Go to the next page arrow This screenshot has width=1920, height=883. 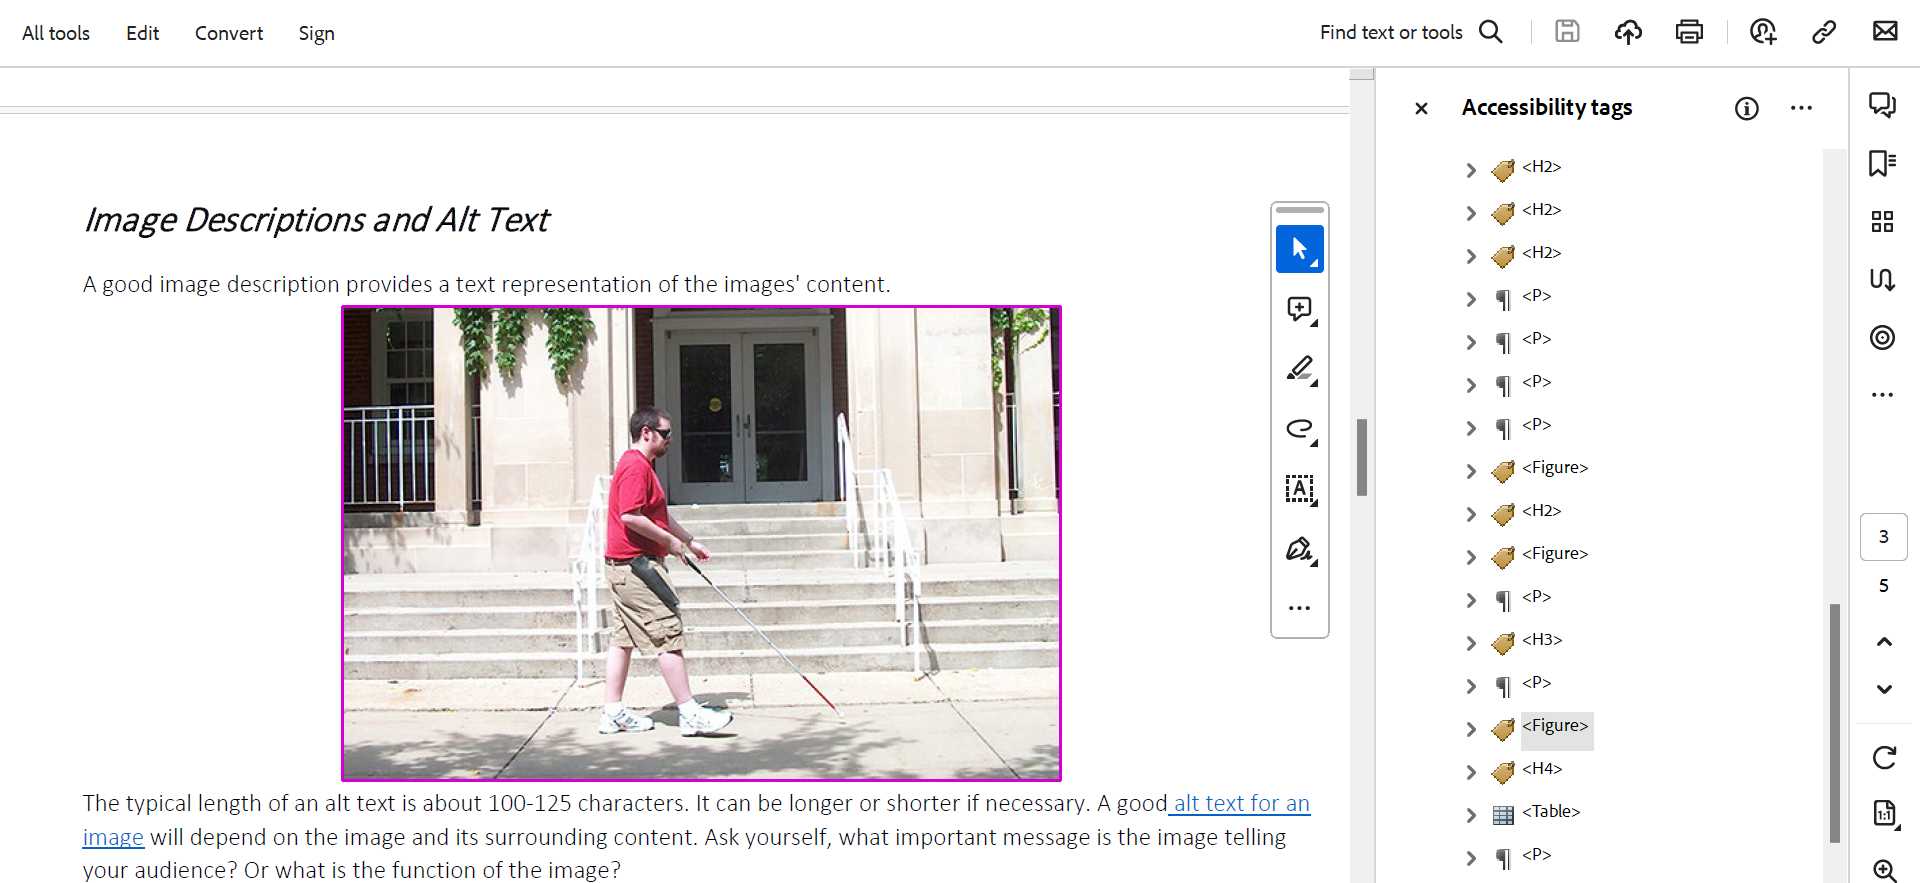pos(1884,689)
